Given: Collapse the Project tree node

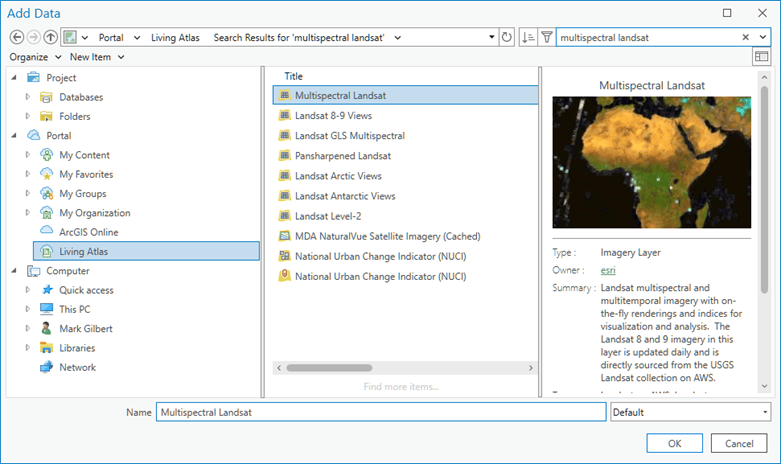Looking at the screenshot, I should click(x=14, y=78).
